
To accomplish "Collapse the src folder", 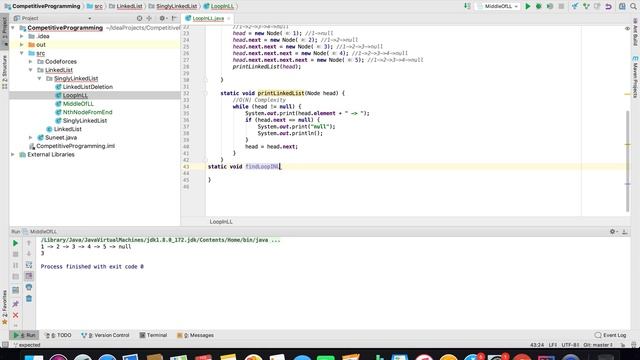I will click(22, 53).
